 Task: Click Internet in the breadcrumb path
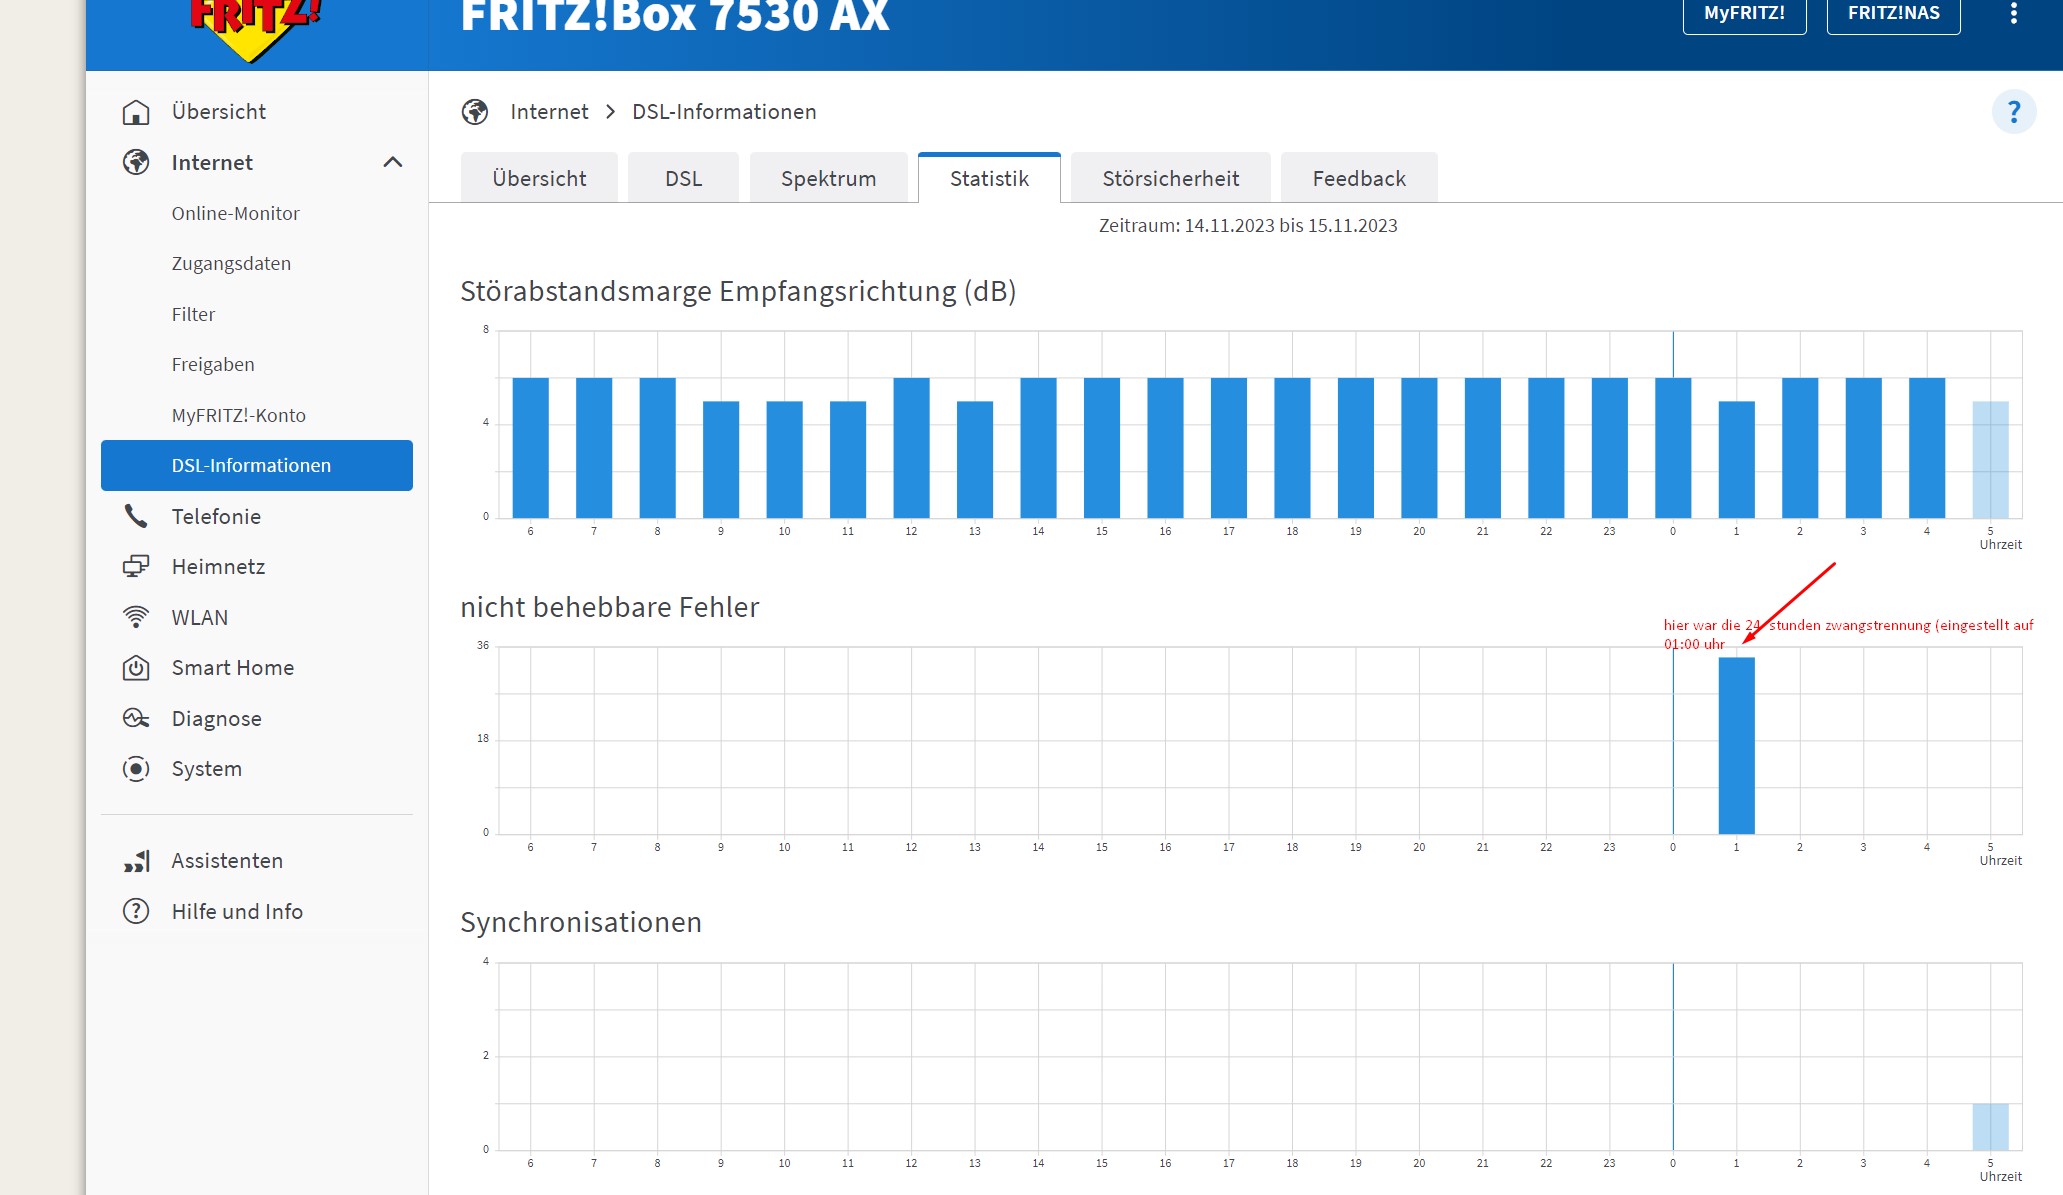click(x=549, y=112)
